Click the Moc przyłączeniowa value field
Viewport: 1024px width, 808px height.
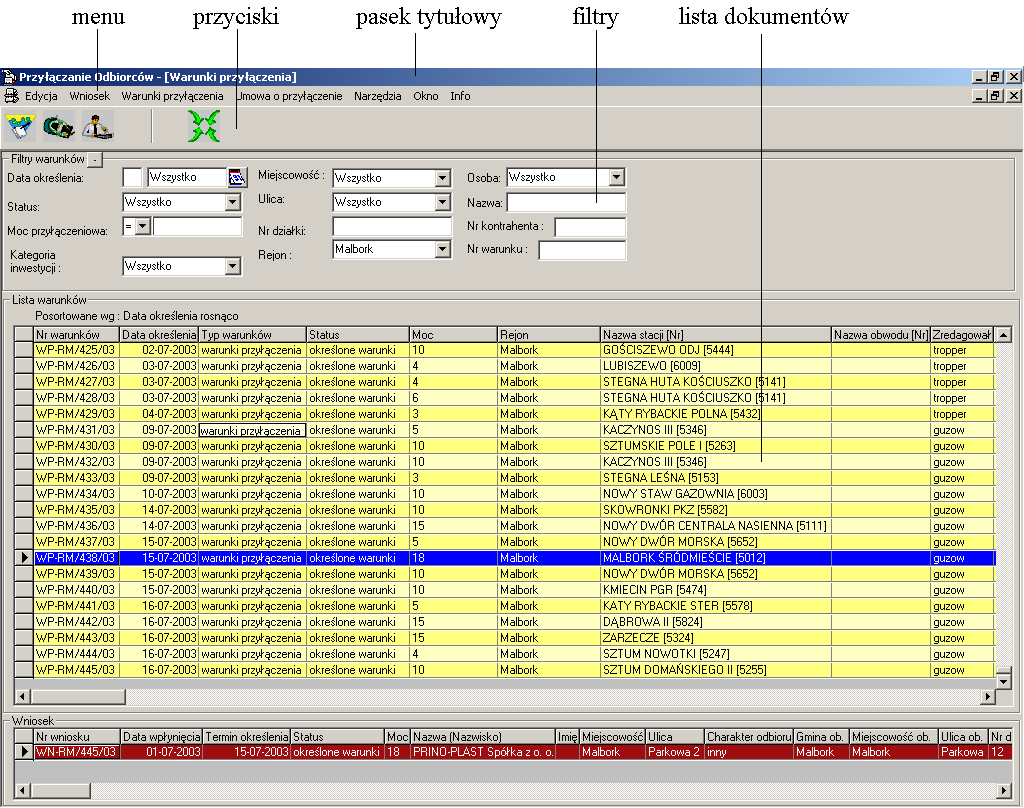pyautogui.click(x=197, y=227)
